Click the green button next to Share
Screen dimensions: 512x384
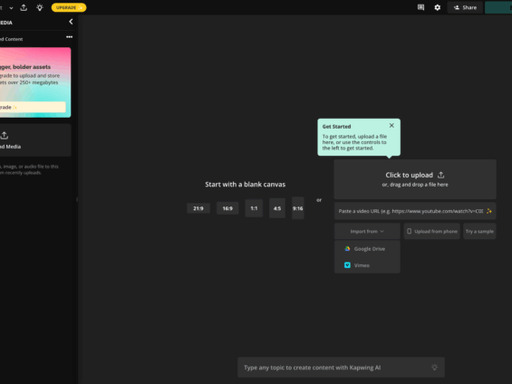click(x=498, y=7)
